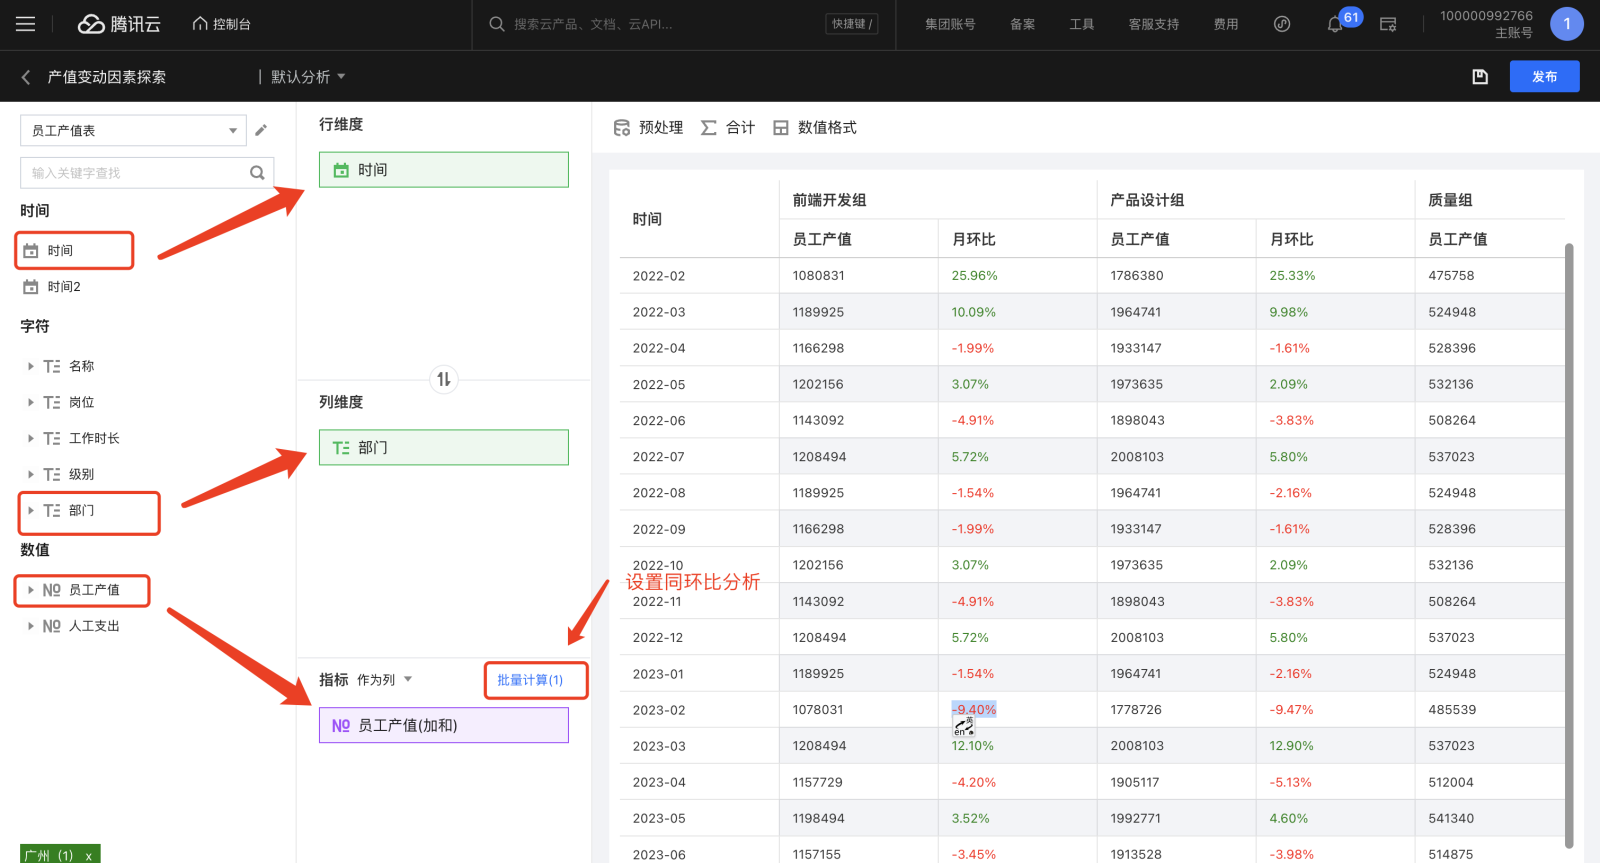Viewport: 1600px width, 863px height.
Task: Click the 前端开发组 column group header
Action: (x=829, y=200)
